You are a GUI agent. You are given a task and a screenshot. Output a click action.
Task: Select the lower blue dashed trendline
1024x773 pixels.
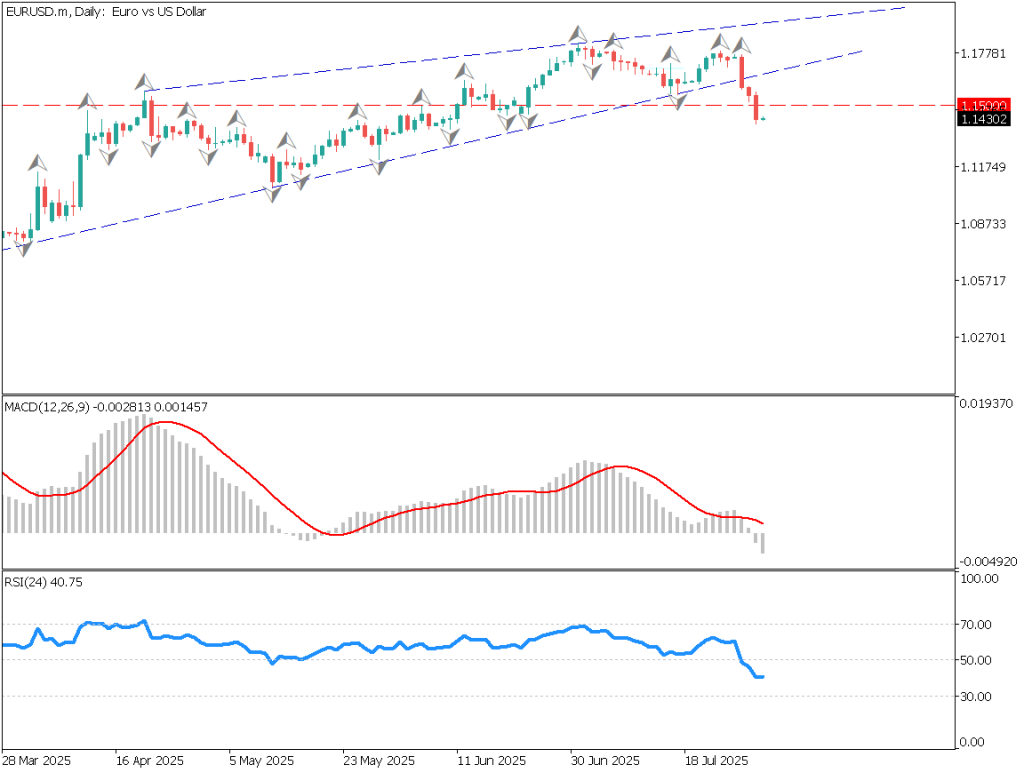point(400,151)
